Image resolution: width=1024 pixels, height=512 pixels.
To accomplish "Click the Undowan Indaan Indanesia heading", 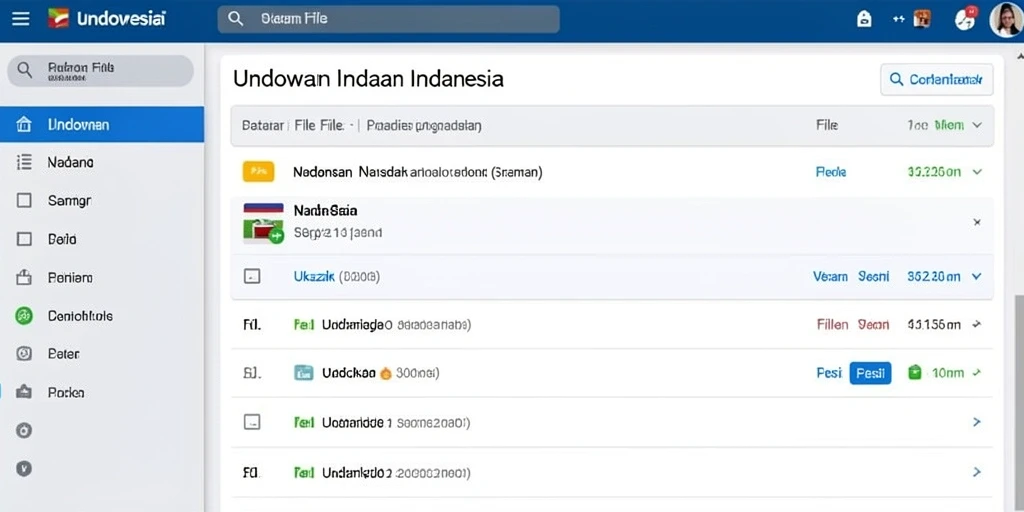I will (368, 79).
